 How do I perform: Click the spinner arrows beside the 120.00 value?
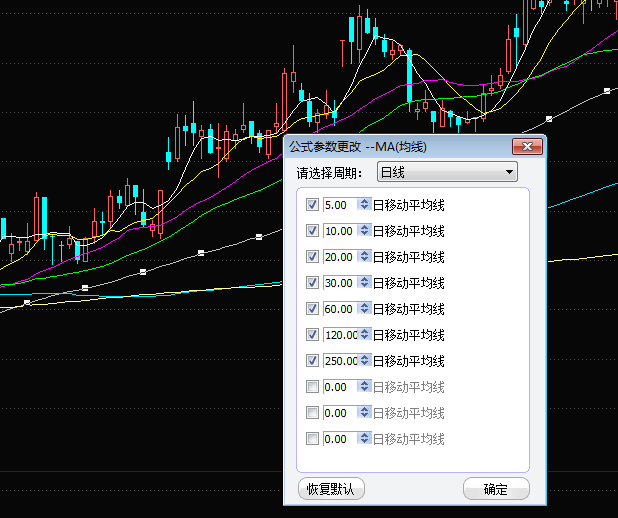point(365,335)
